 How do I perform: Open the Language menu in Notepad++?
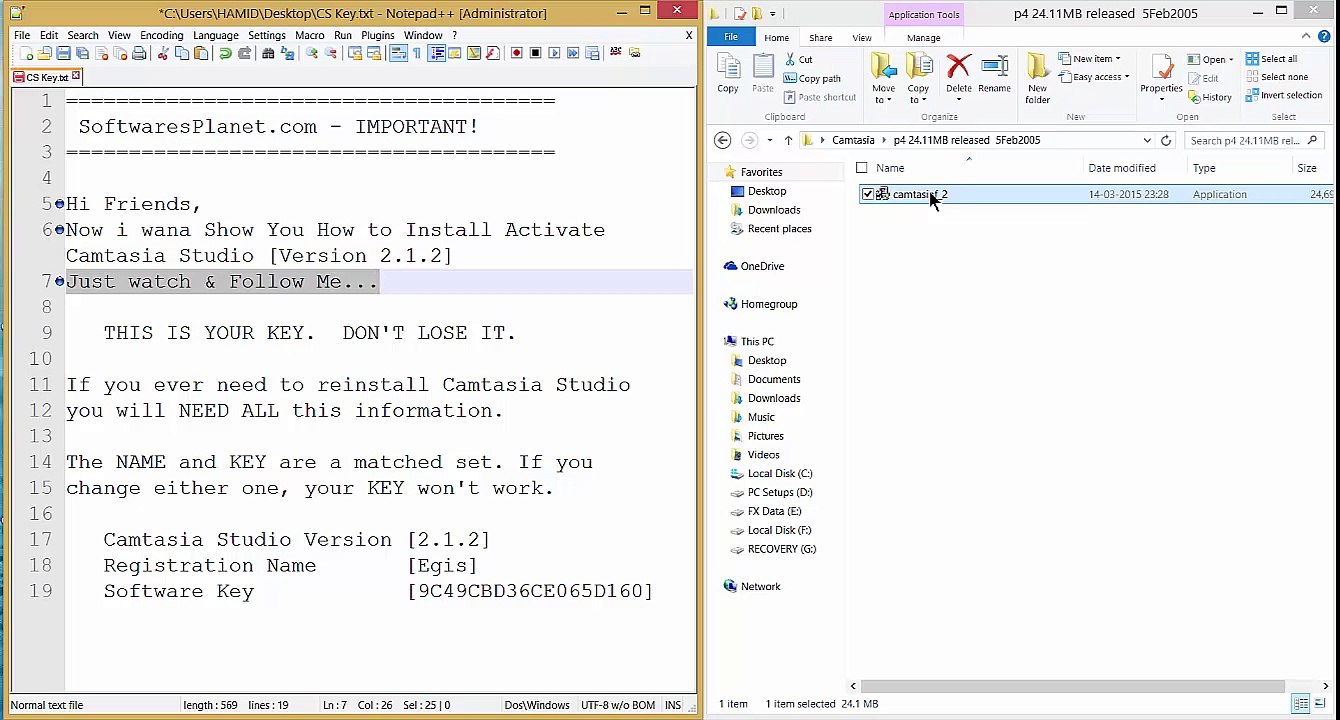coord(216,35)
